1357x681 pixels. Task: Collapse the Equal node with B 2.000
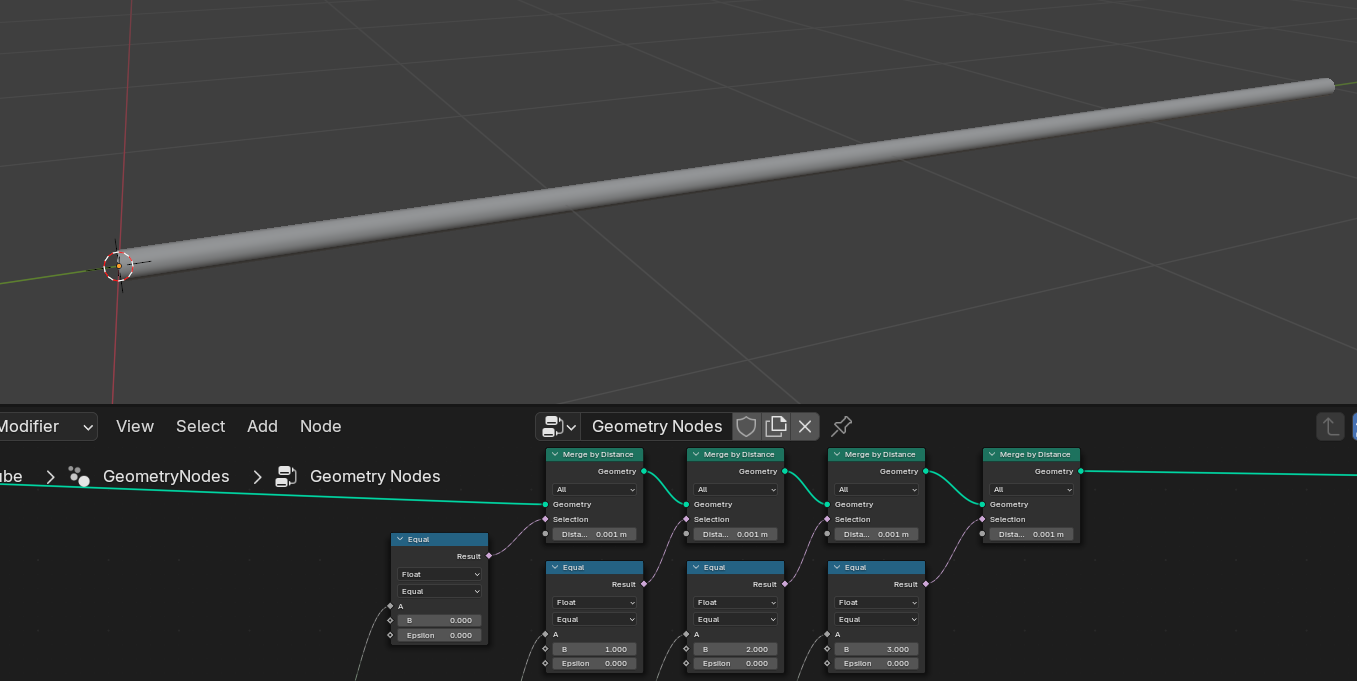(695, 567)
